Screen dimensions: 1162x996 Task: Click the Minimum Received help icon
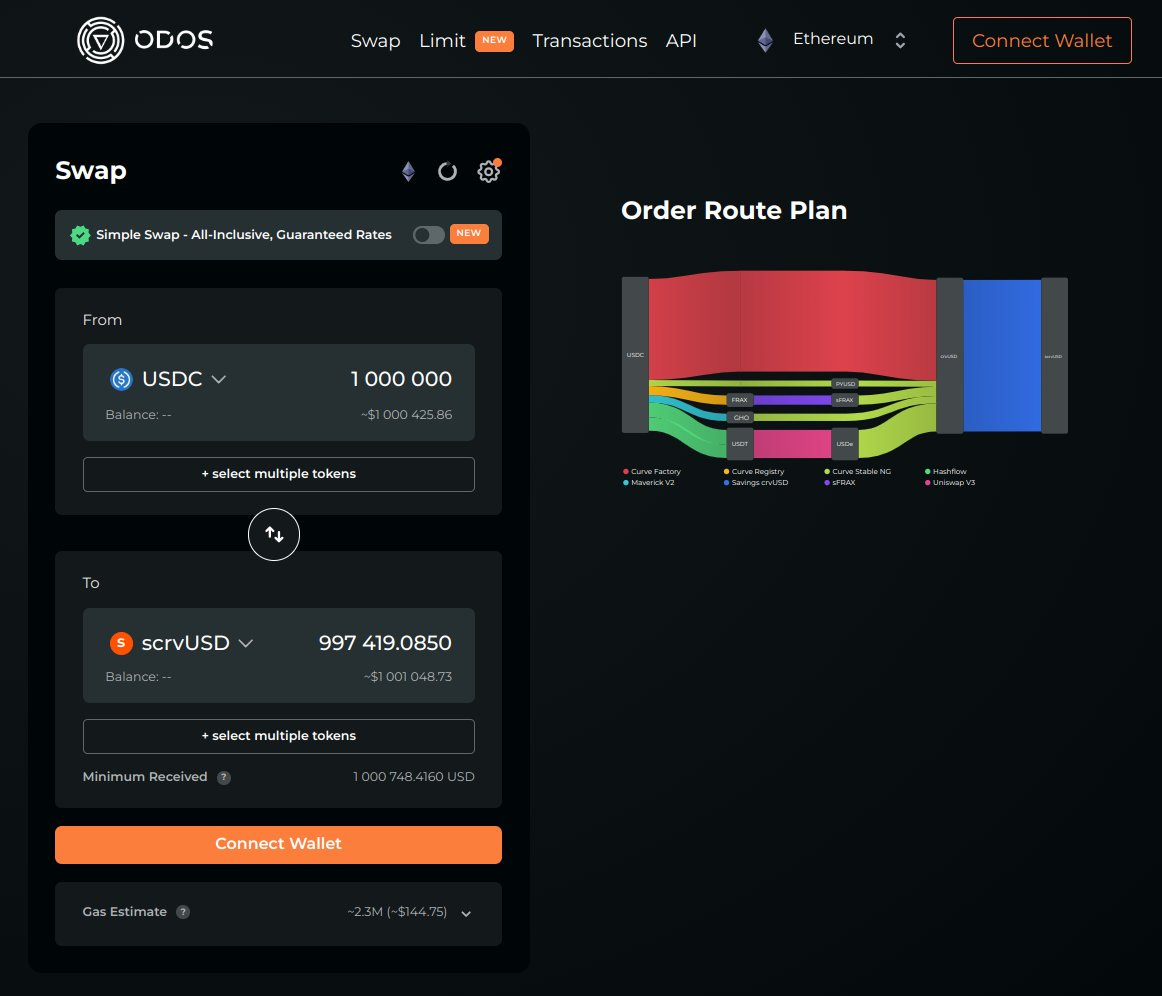click(223, 777)
